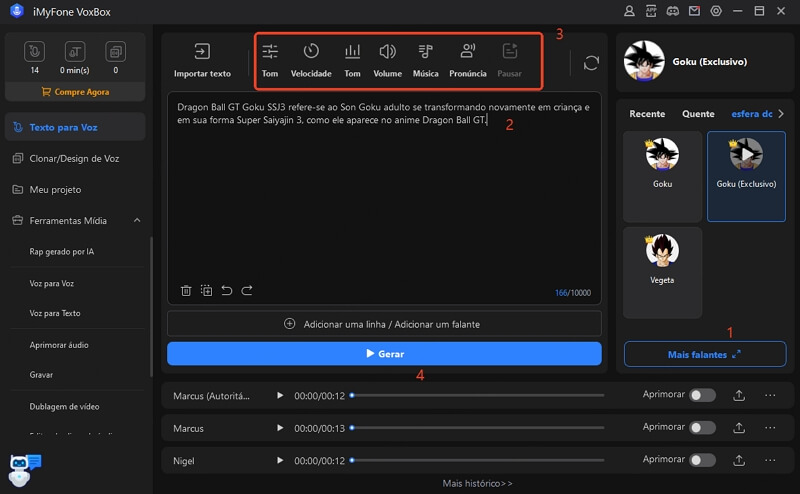This screenshot has width=800, height=494.
Task: Open the settings target icon
Action: pyautogui.click(x=716, y=11)
